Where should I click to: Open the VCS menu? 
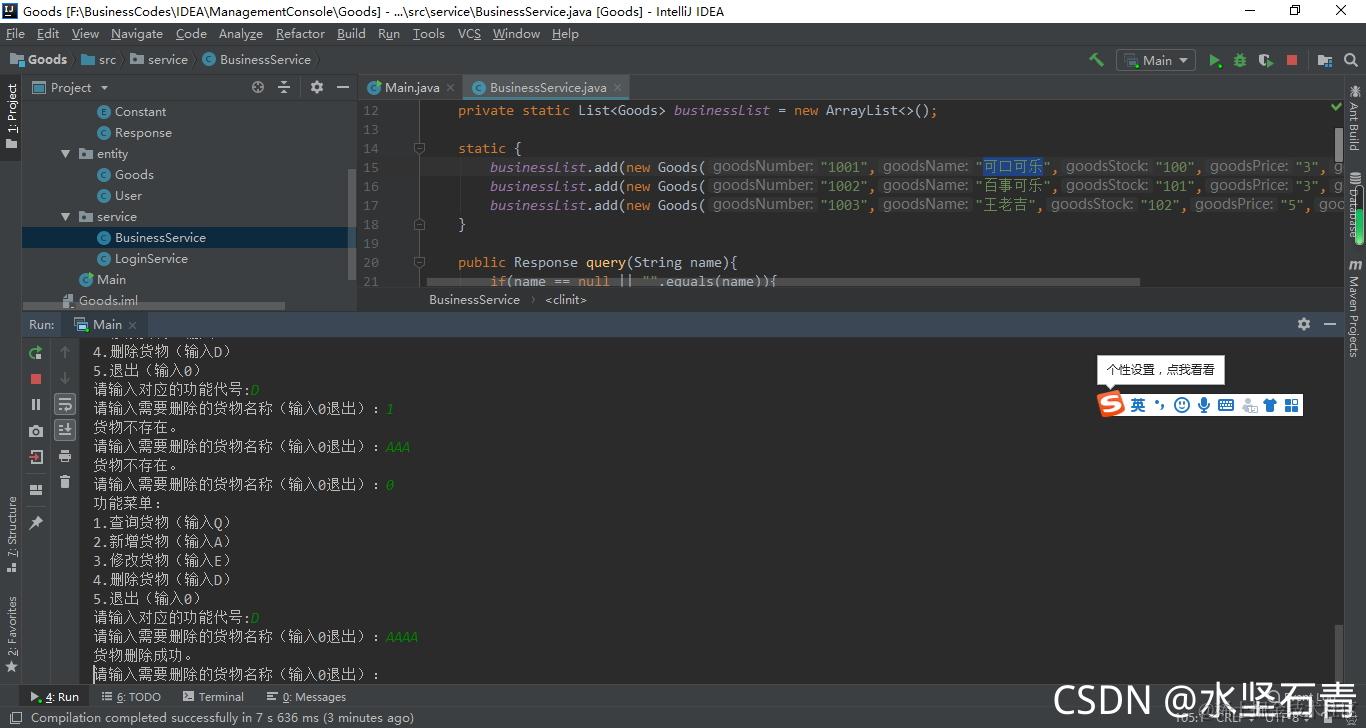pos(469,34)
